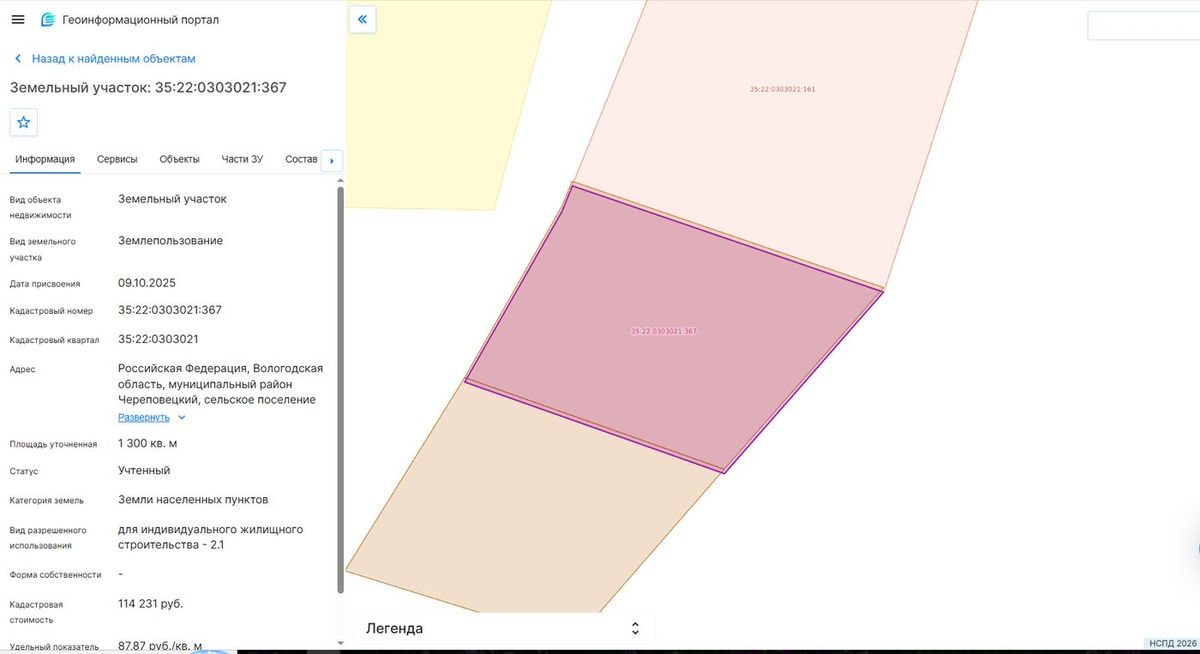Open the partly hidden Состав tab
The height and width of the screenshot is (654, 1200).
coord(301,159)
